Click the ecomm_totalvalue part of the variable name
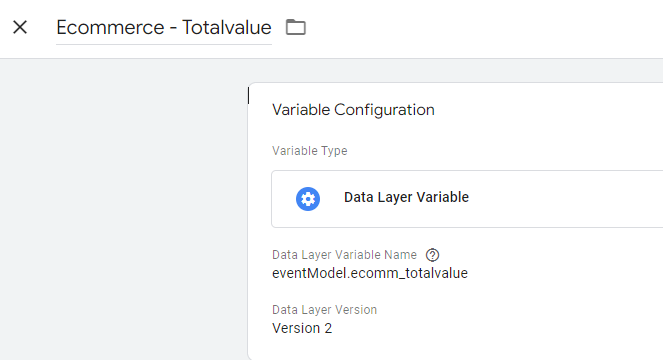The height and width of the screenshot is (360, 663). coord(409,273)
